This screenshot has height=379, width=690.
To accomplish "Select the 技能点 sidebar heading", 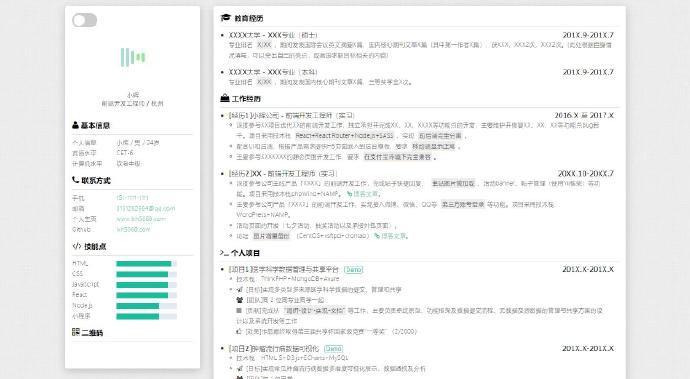I will click(95, 247).
